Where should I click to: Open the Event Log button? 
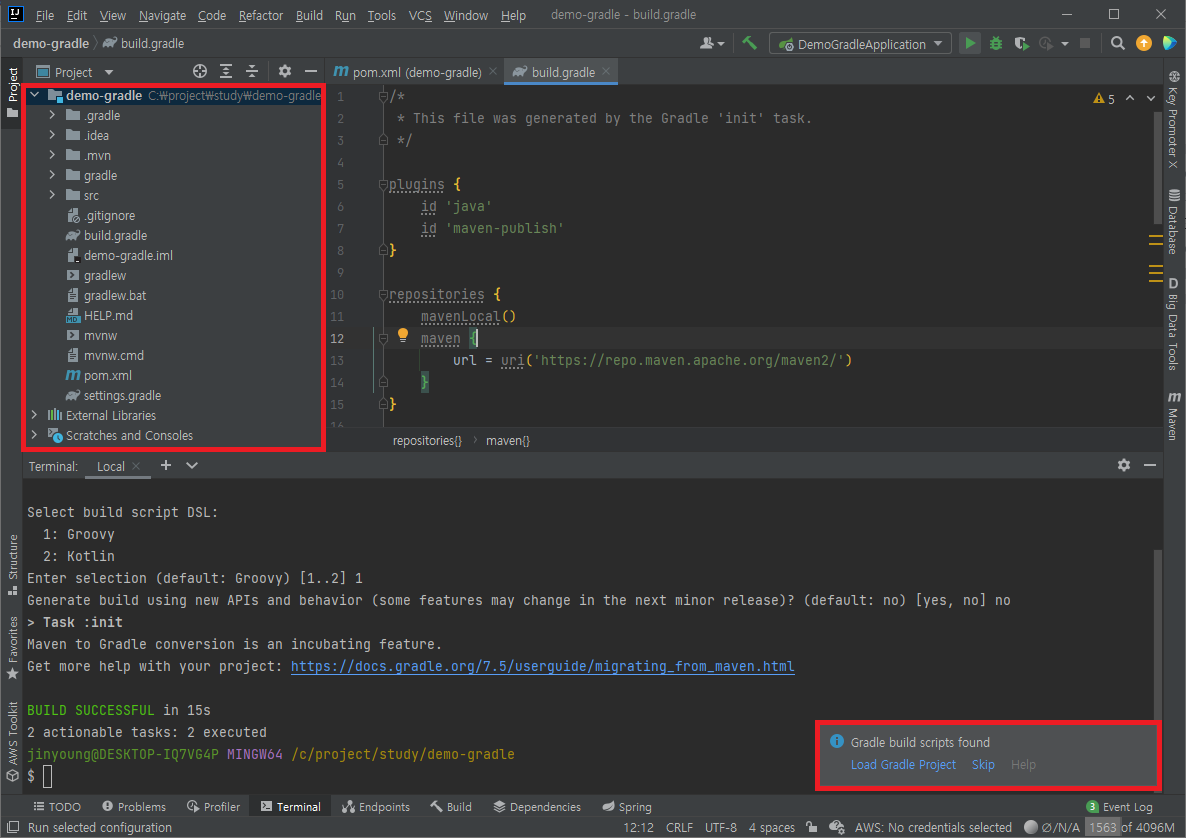tap(1119, 806)
